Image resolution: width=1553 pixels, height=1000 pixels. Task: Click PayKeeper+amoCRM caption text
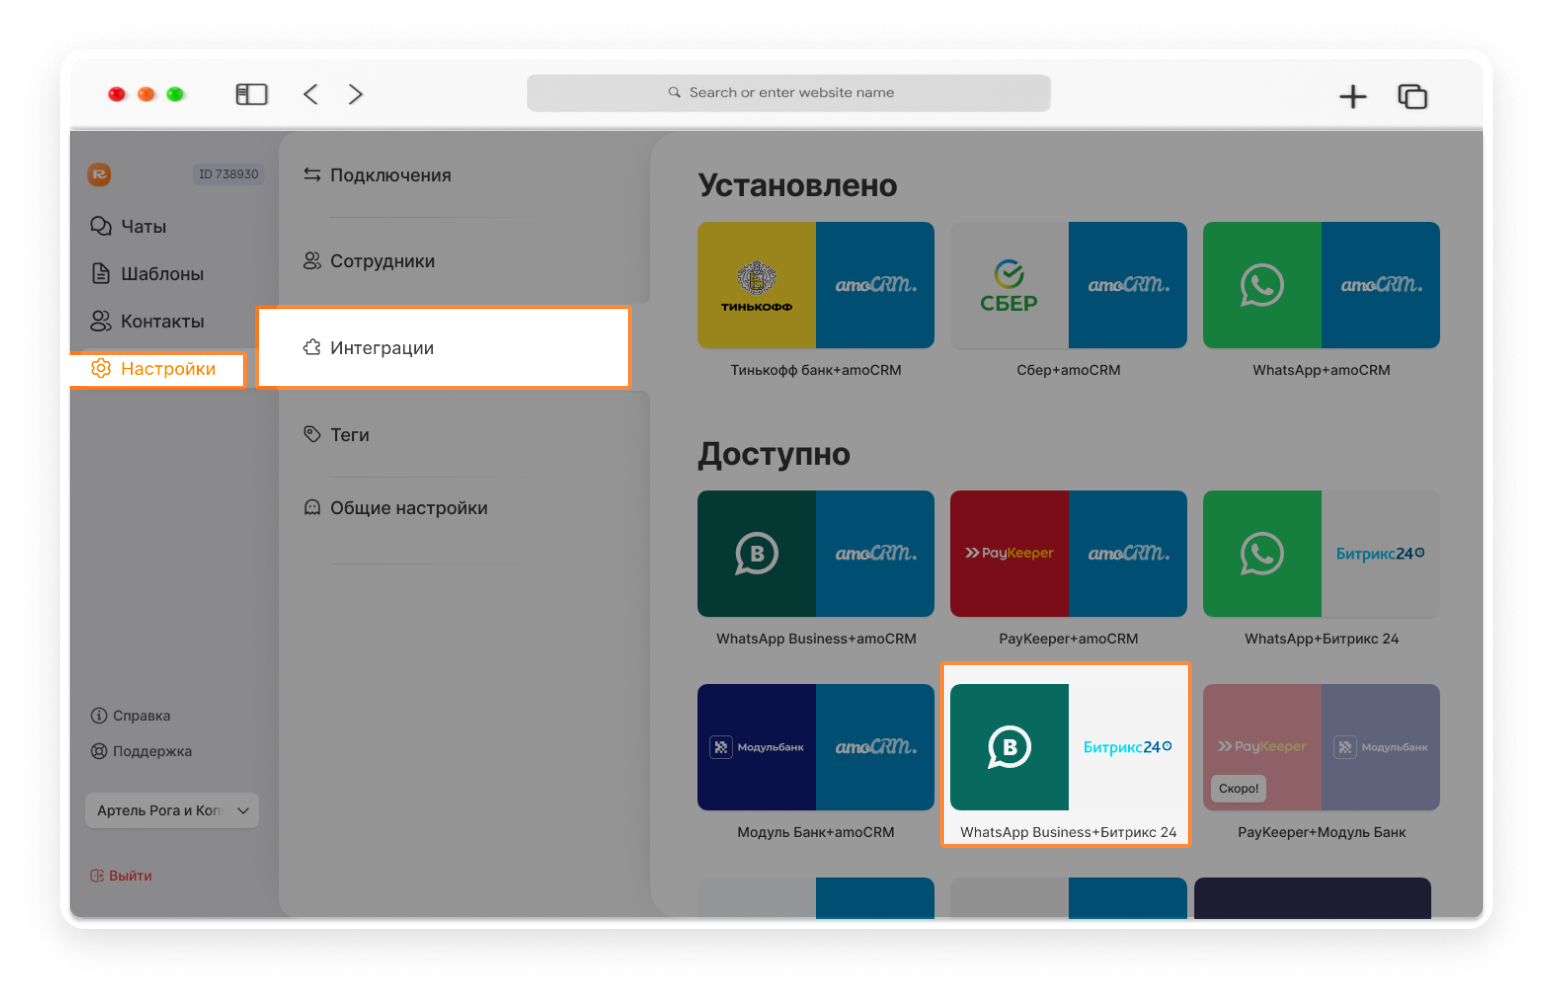[x=1068, y=639]
